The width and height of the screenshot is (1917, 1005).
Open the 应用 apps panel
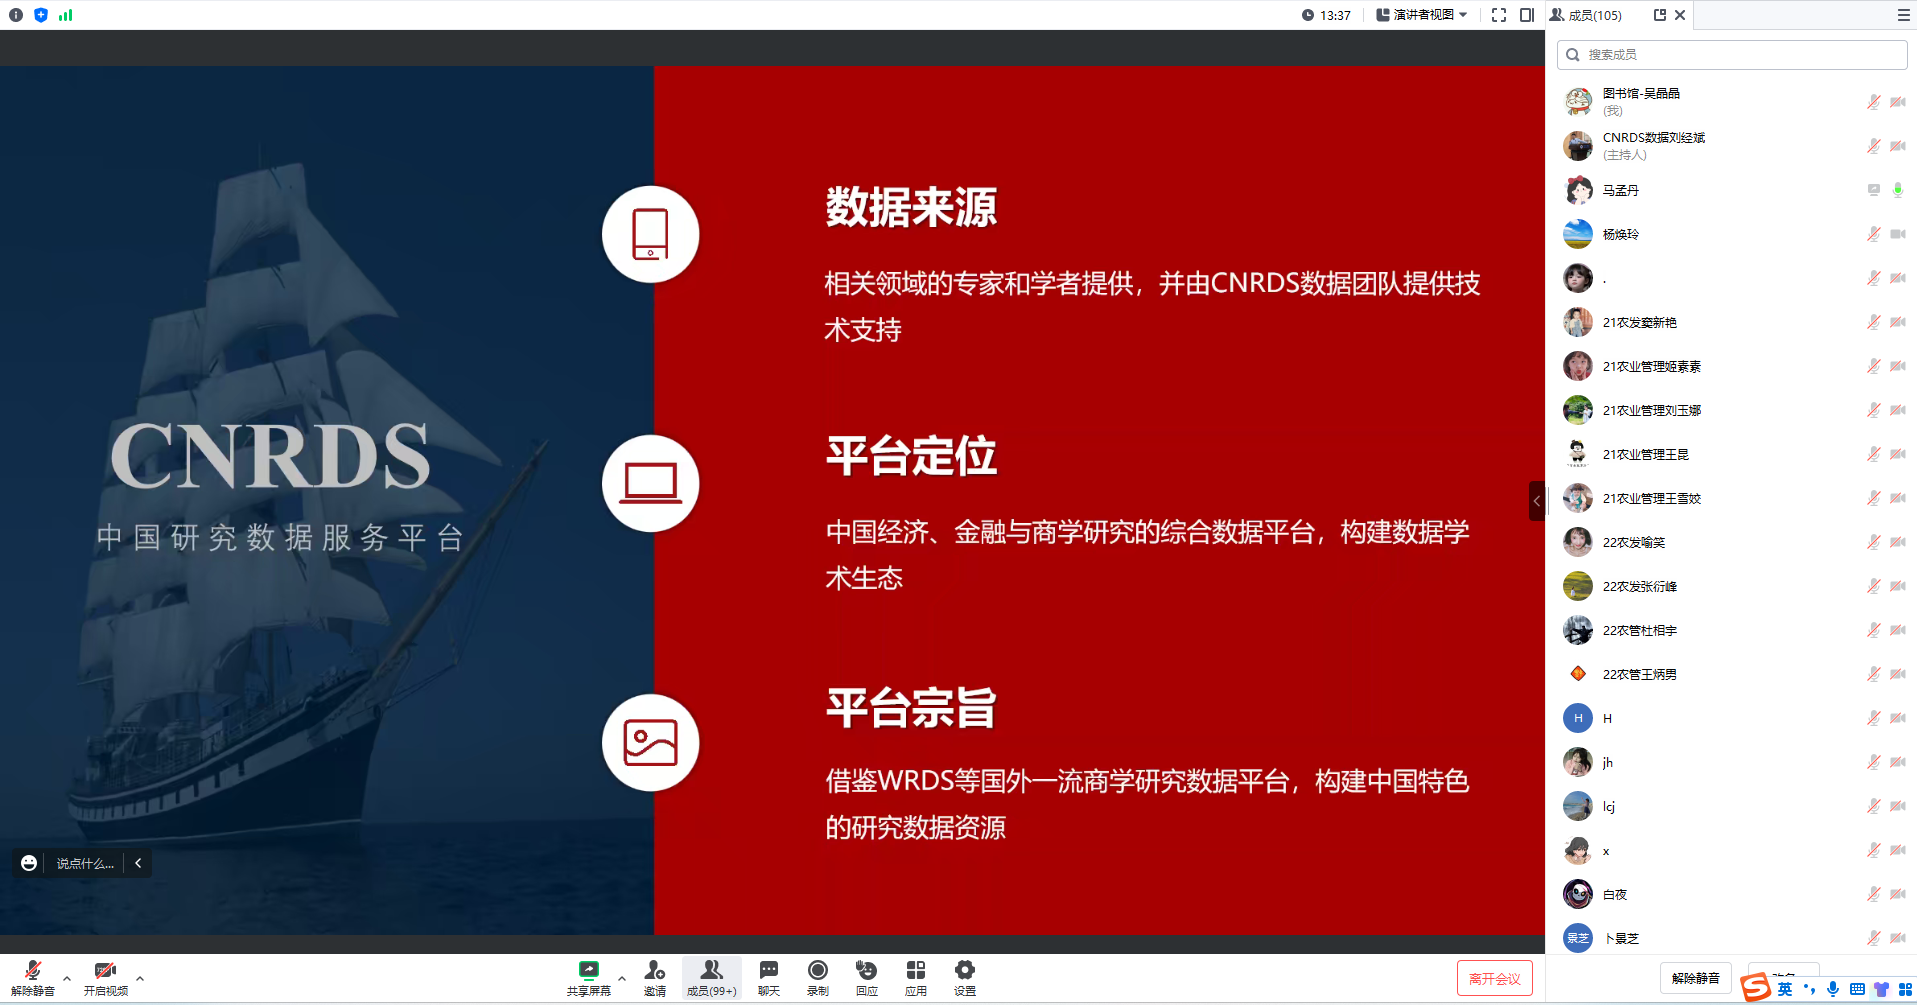[x=916, y=978]
